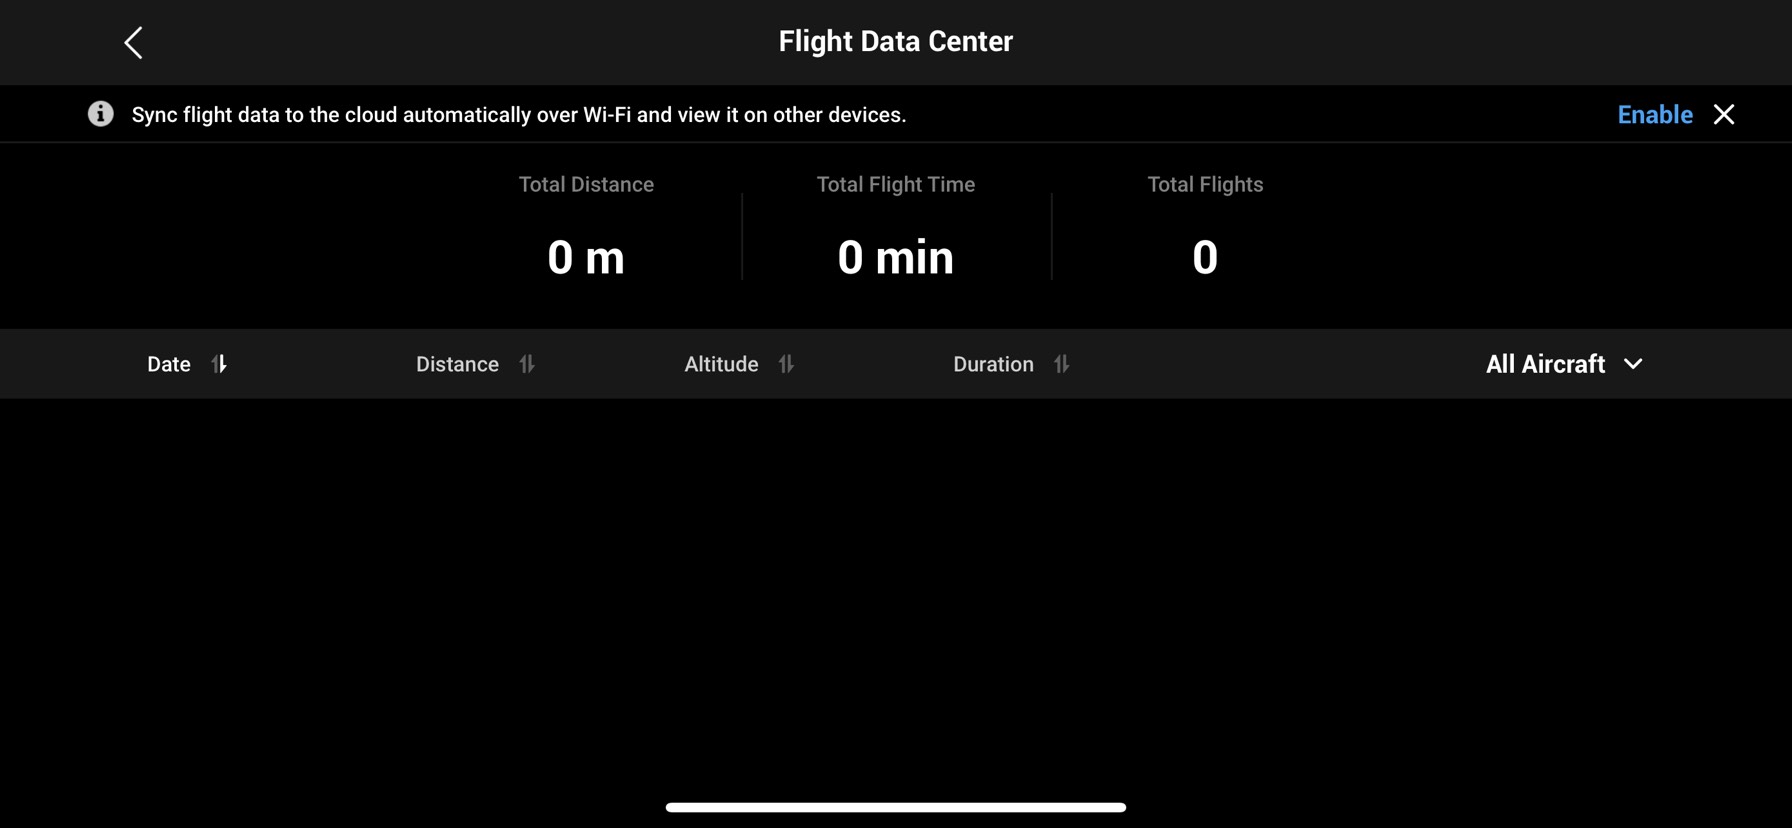Enable cloud sync with the Enable link

point(1654,114)
